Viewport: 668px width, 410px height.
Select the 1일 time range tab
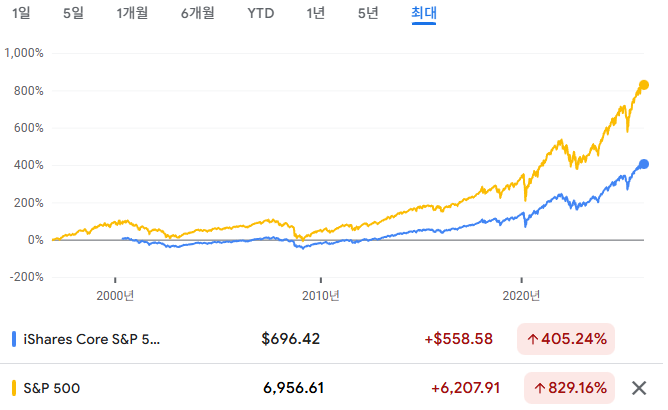pos(21,14)
